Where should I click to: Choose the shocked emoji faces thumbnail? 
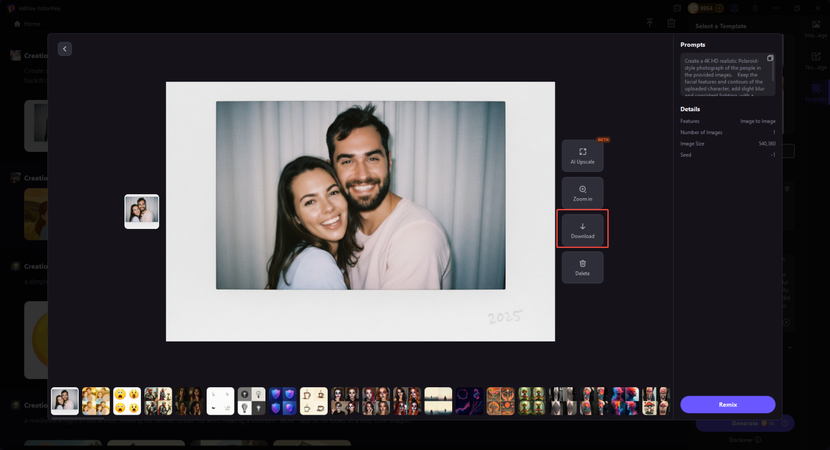pyautogui.click(x=127, y=401)
